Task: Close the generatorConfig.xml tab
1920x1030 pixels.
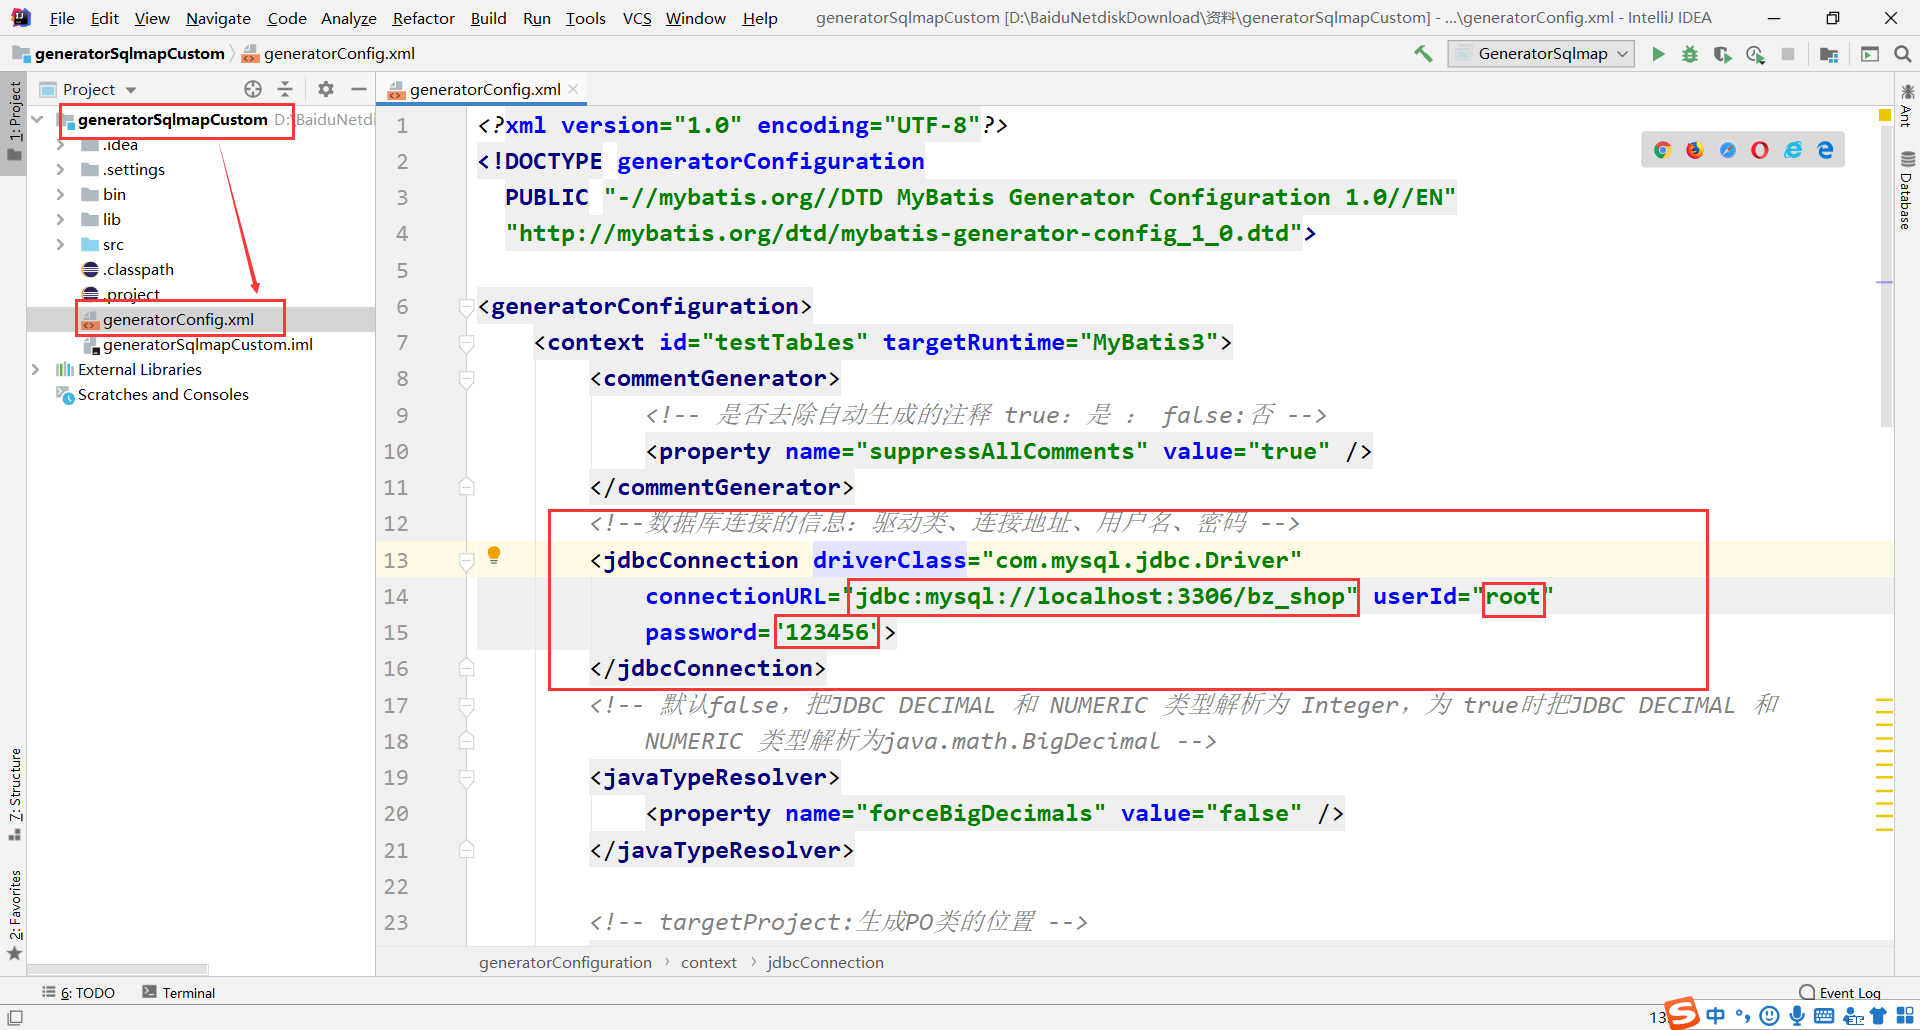Action: [573, 89]
